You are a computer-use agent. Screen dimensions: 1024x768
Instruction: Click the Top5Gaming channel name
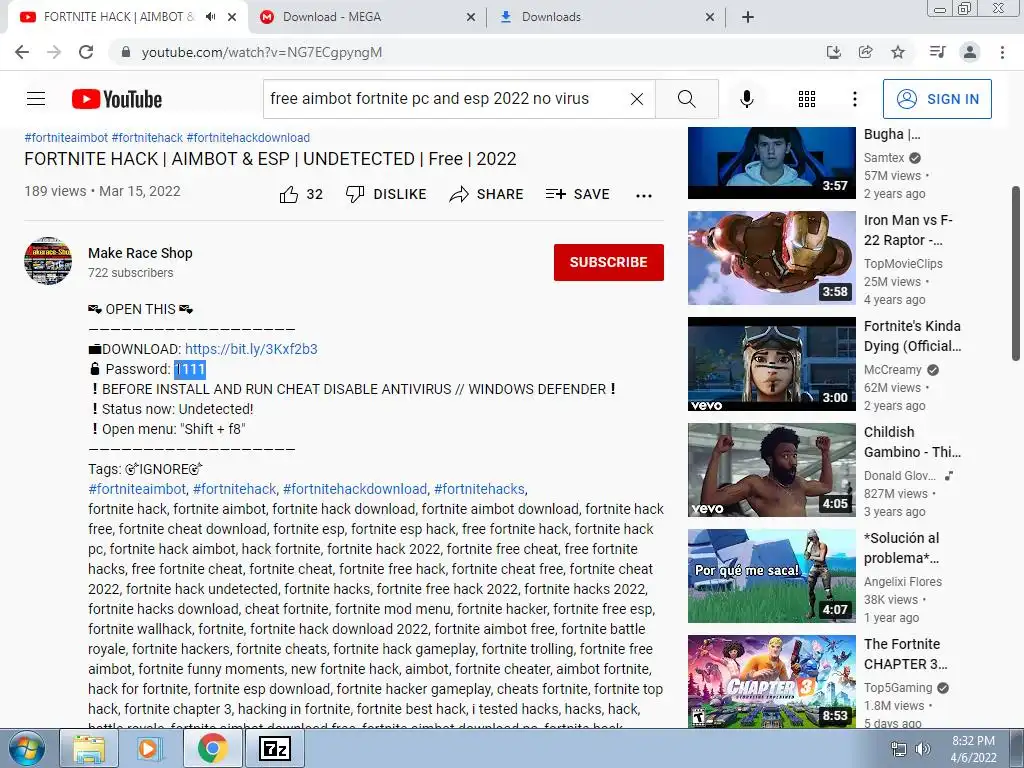pyautogui.click(x=898, y=688)
